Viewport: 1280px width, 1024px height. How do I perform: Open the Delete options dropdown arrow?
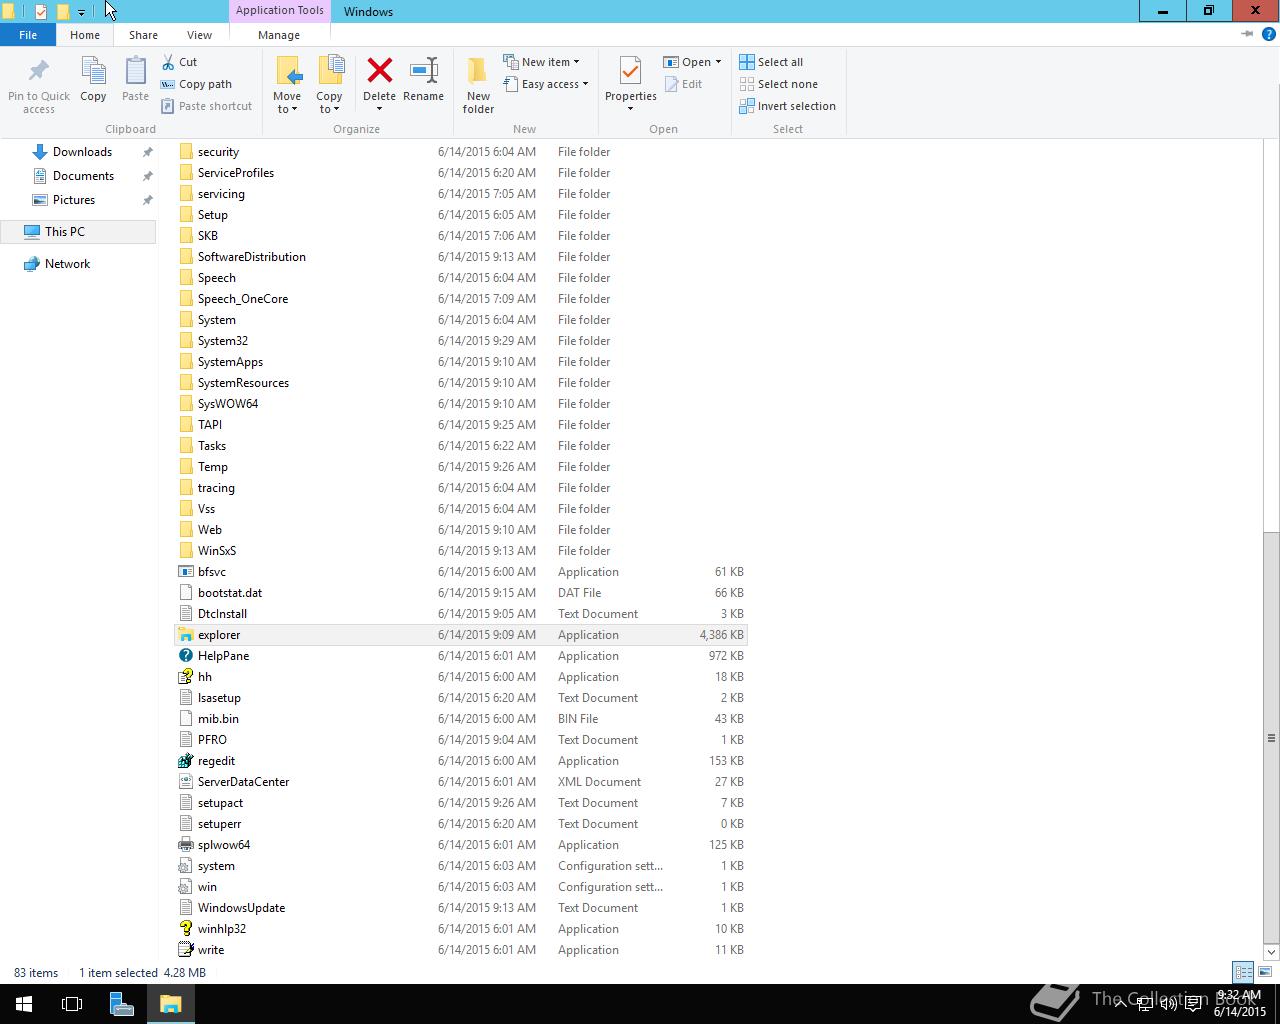379,108
